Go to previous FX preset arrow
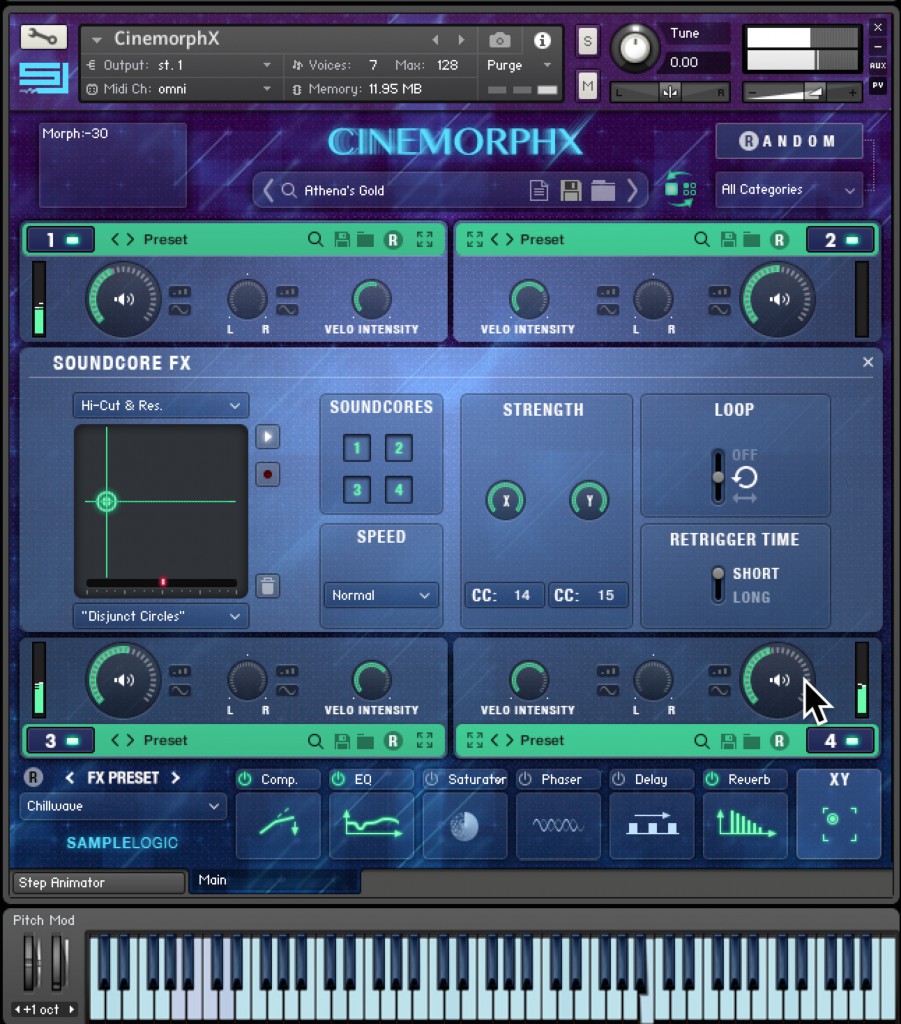The image size is (901, 1024). pyautogui.click(x=69, y=778)
